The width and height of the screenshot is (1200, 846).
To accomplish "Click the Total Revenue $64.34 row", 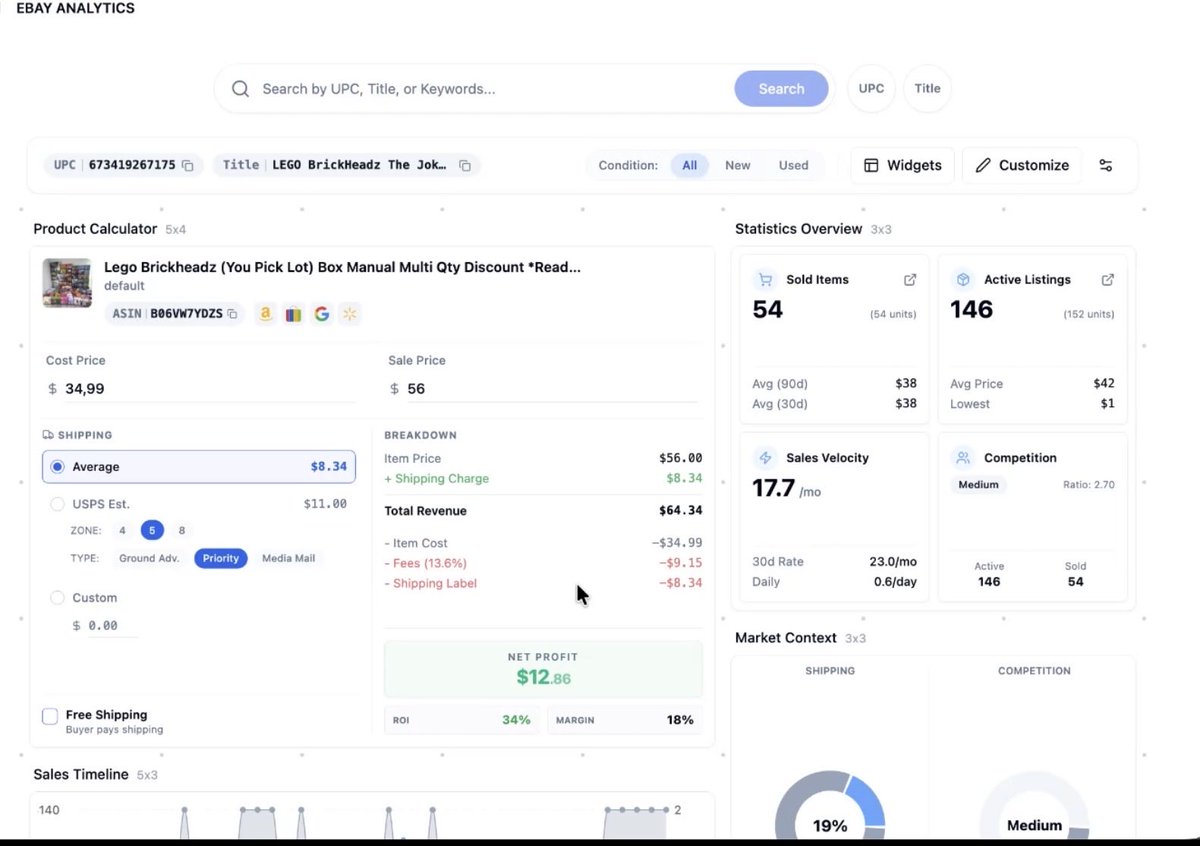I will (x=543, y=511).
